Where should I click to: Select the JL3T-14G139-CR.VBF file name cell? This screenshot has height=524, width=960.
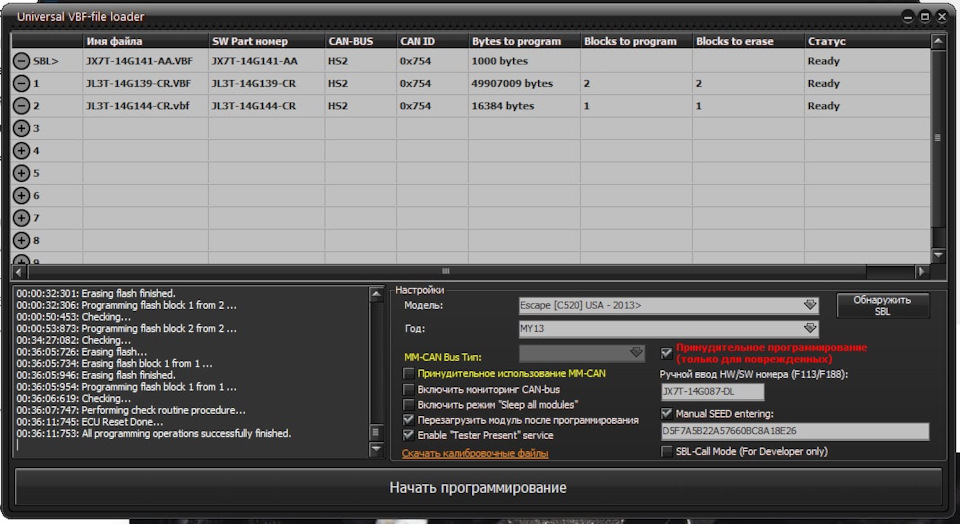pos(146,83)
